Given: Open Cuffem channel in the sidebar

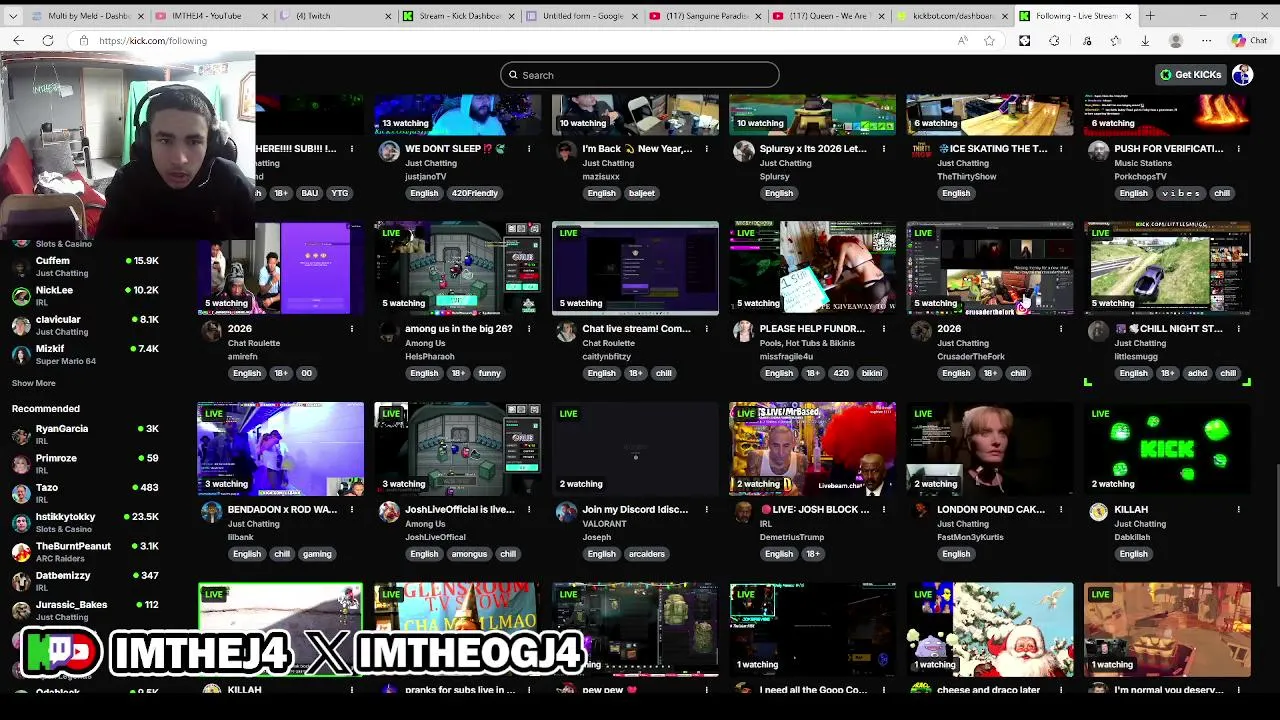Looking at the screenshot, I should click(x=85, y=266).
